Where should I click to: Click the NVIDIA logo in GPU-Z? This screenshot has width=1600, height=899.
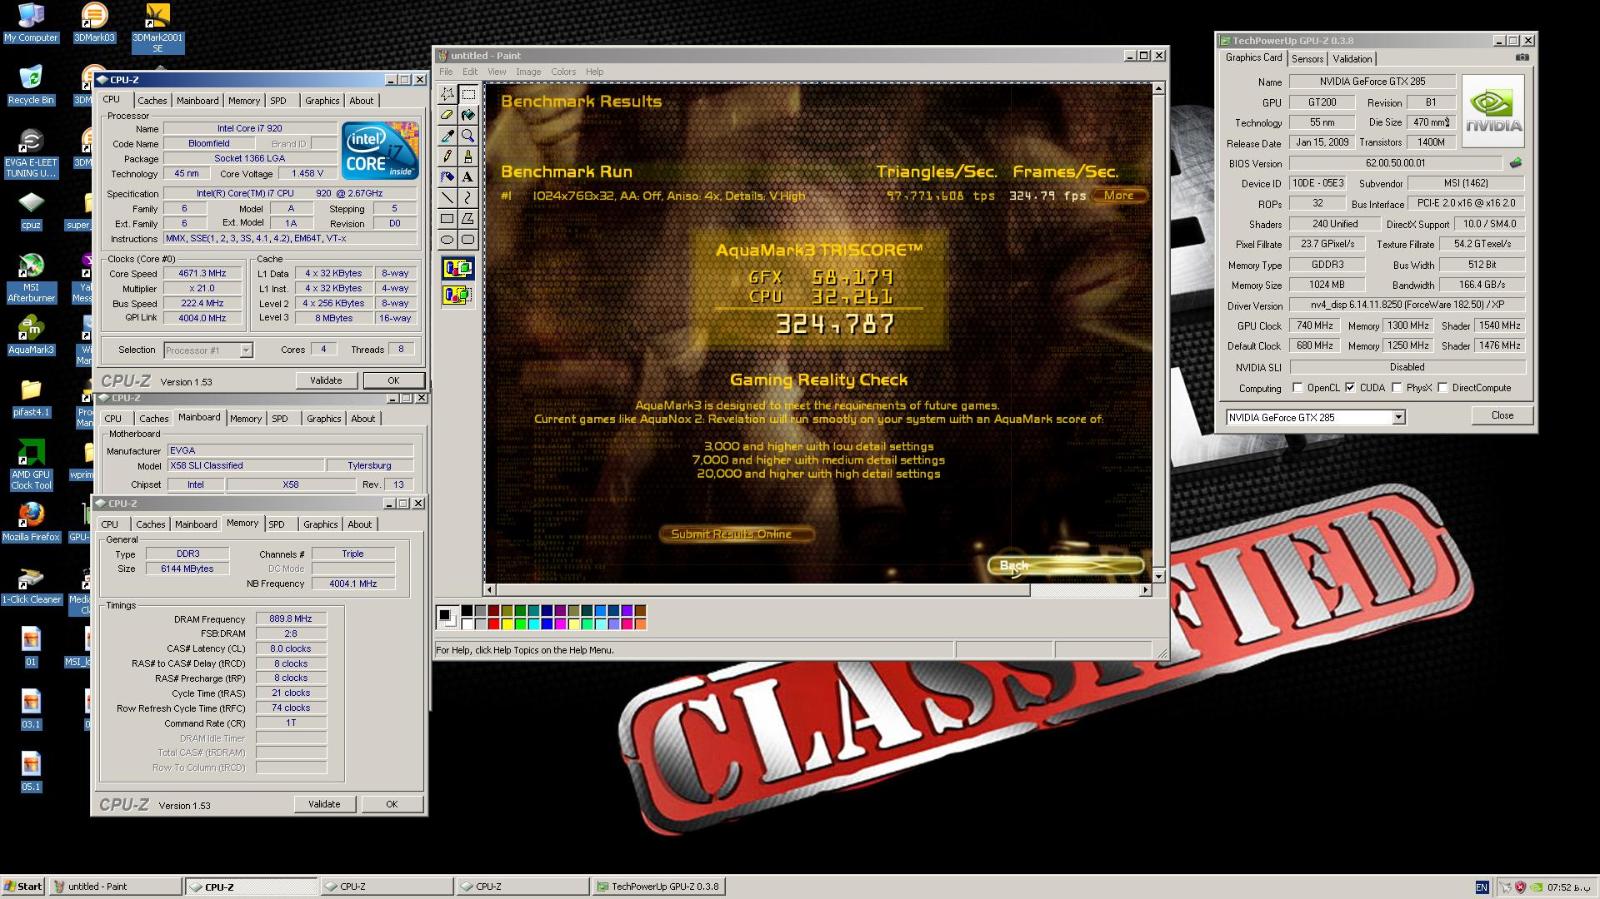[1493, 112]
